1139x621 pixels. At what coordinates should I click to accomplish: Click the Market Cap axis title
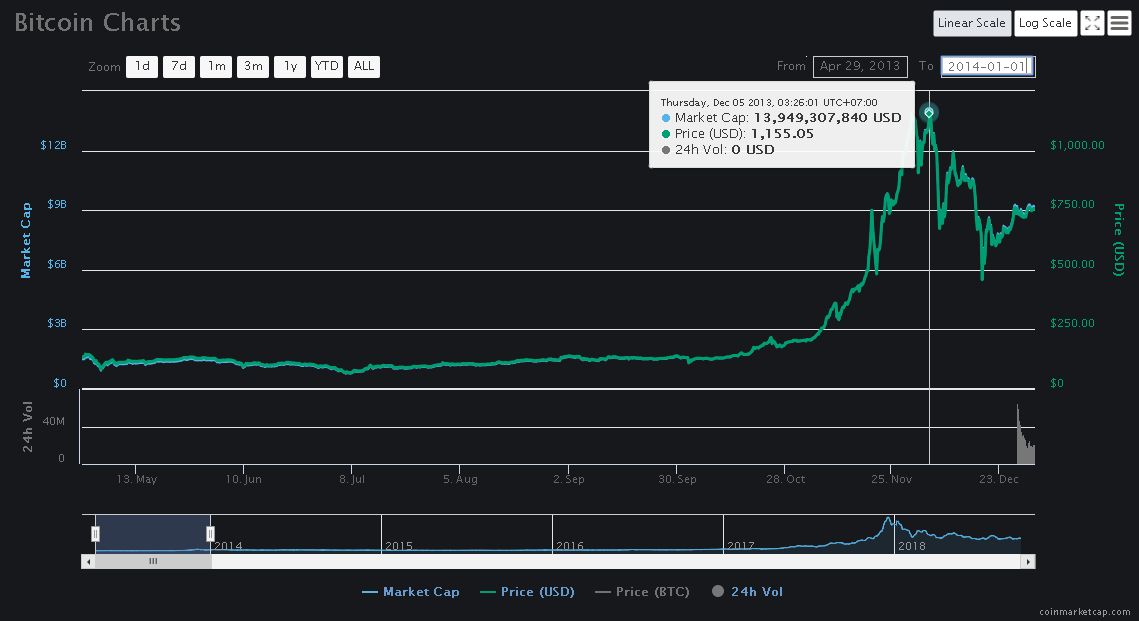point(26,240)
